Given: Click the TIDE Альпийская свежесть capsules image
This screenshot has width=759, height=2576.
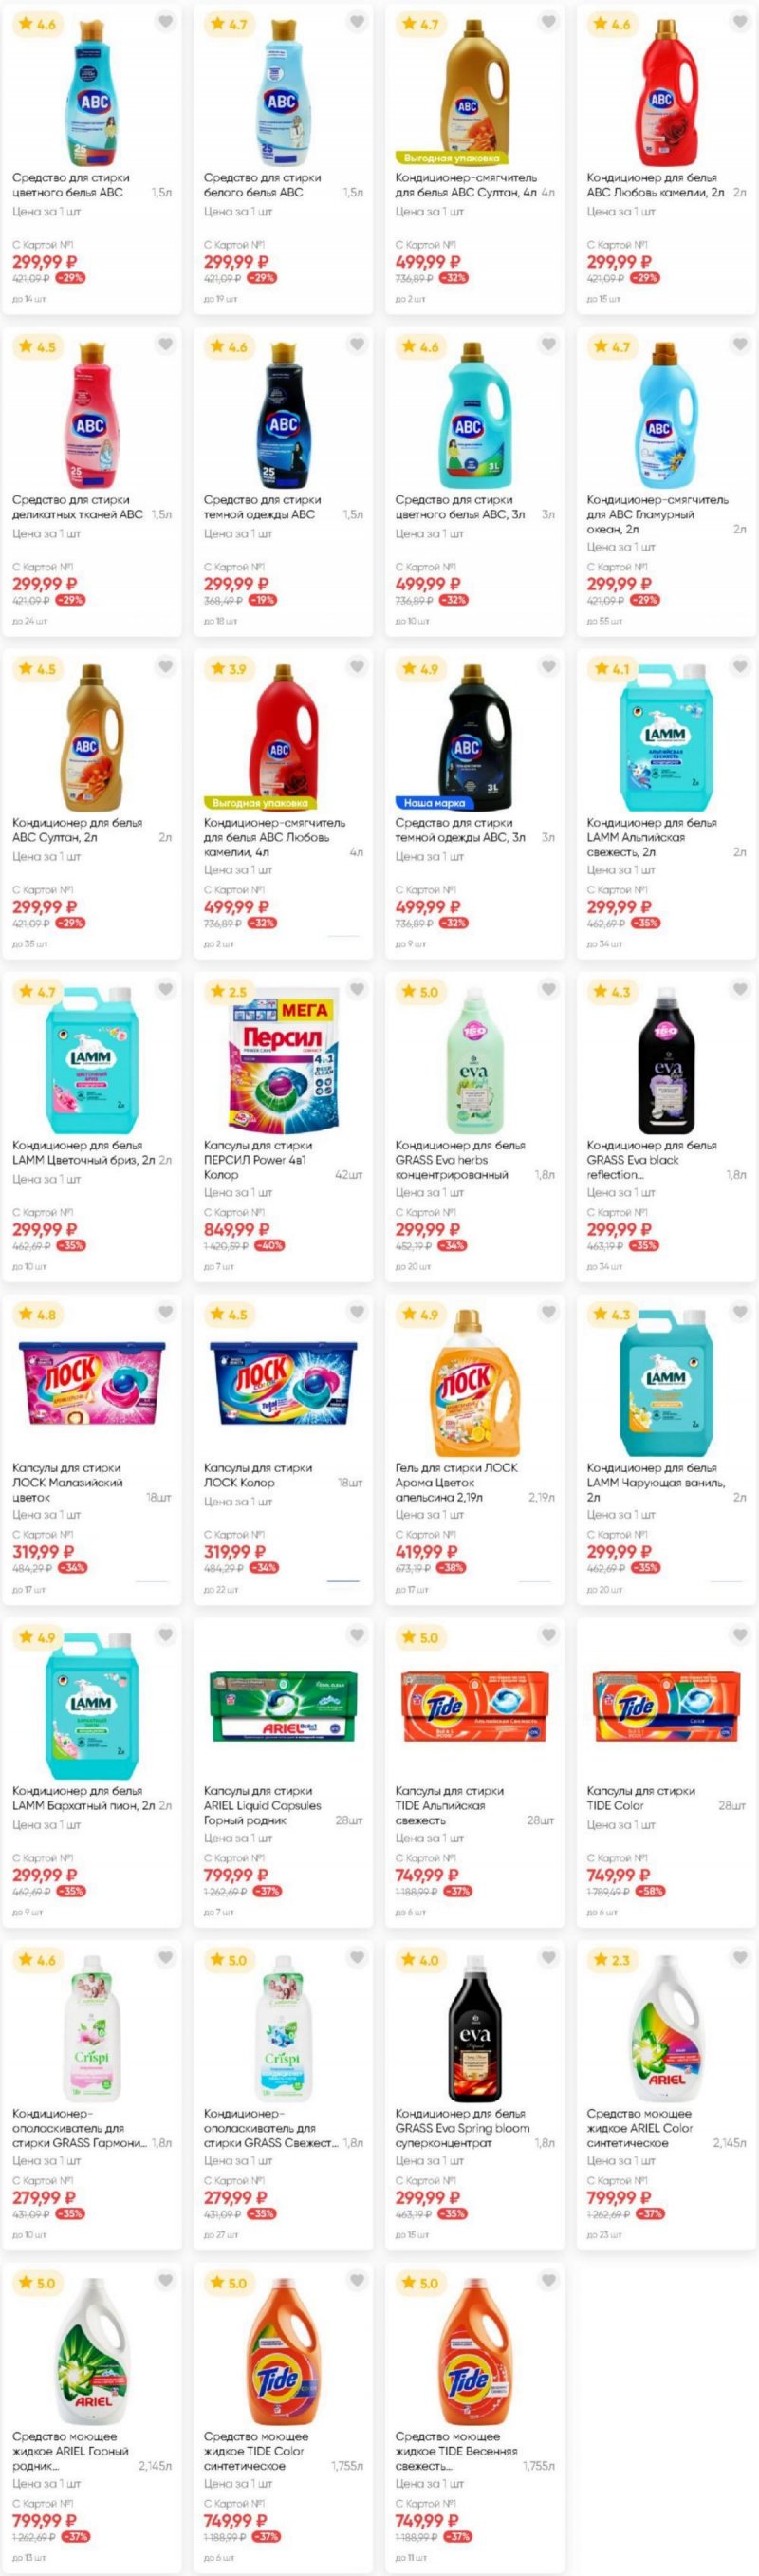Looking at the screenshot, I should point(474,1707).
